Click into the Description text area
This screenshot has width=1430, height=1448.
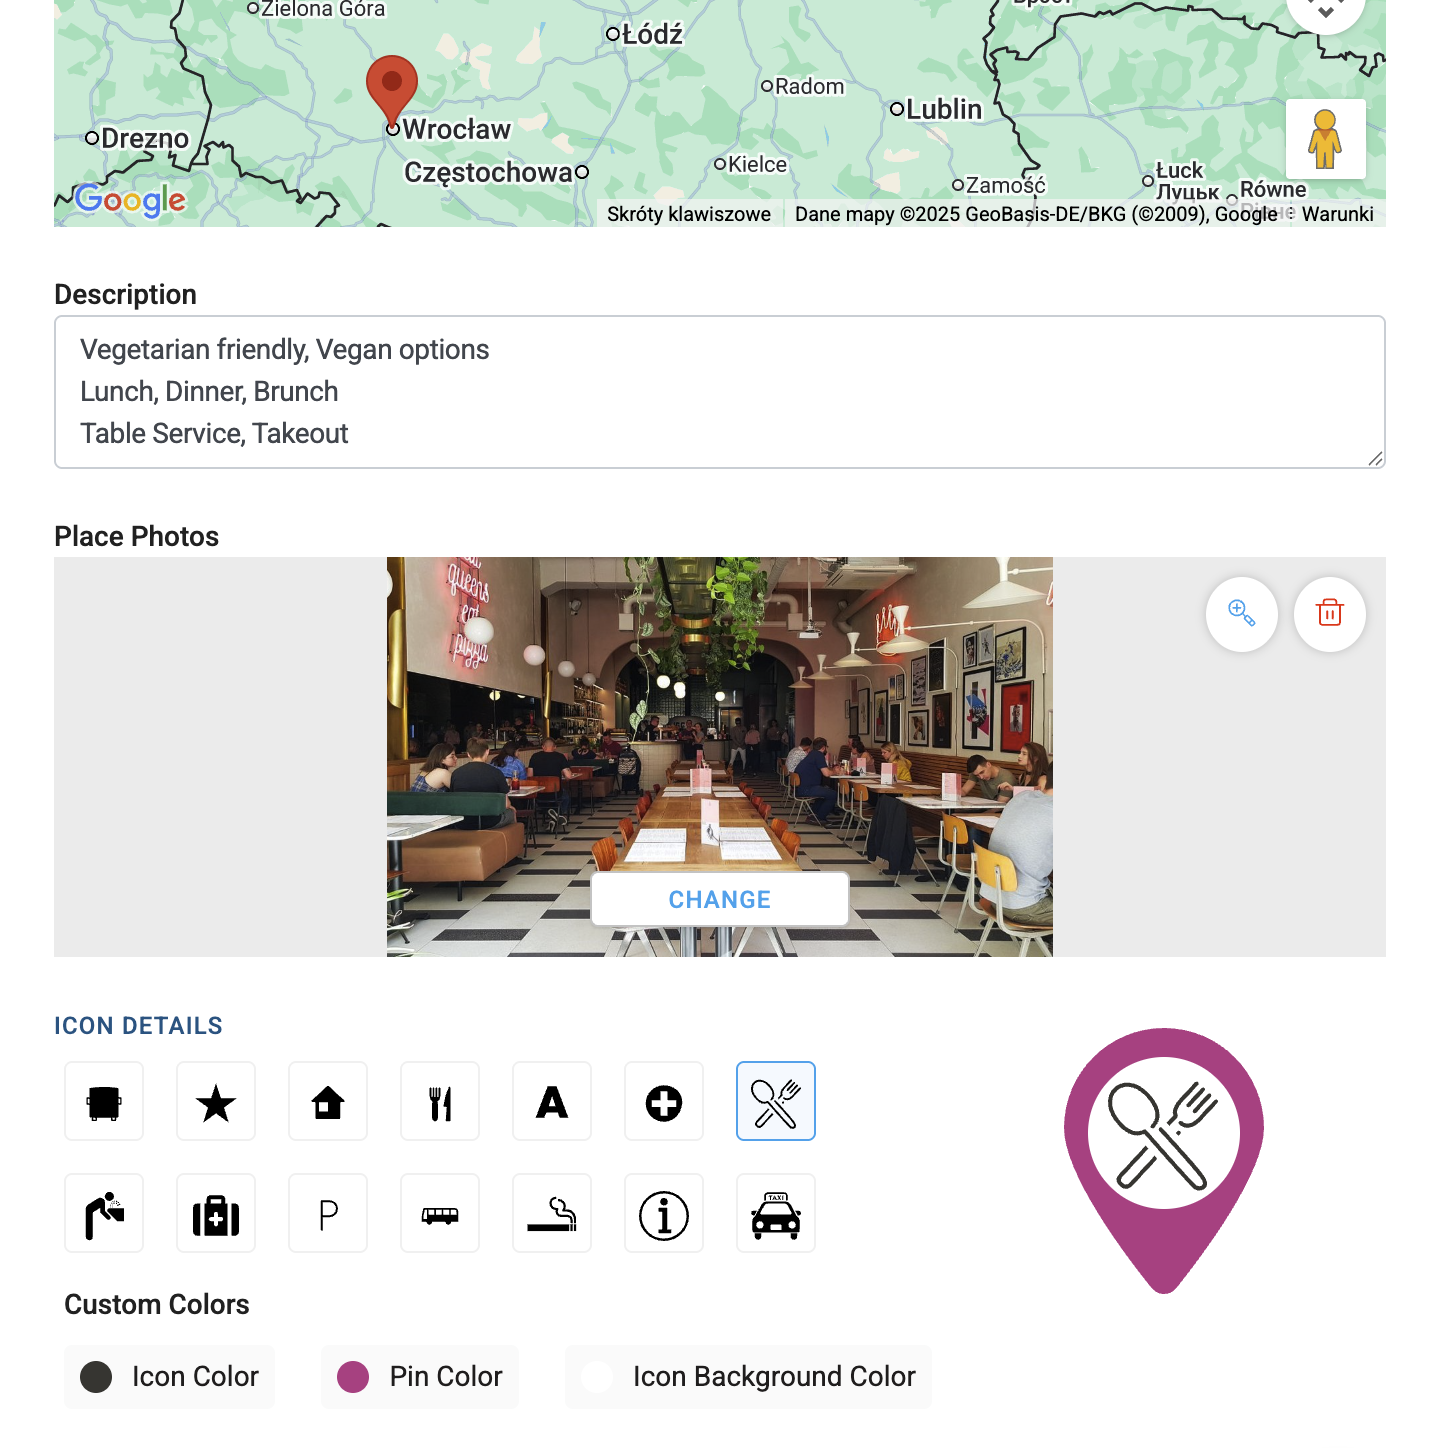tap(720, 392)
